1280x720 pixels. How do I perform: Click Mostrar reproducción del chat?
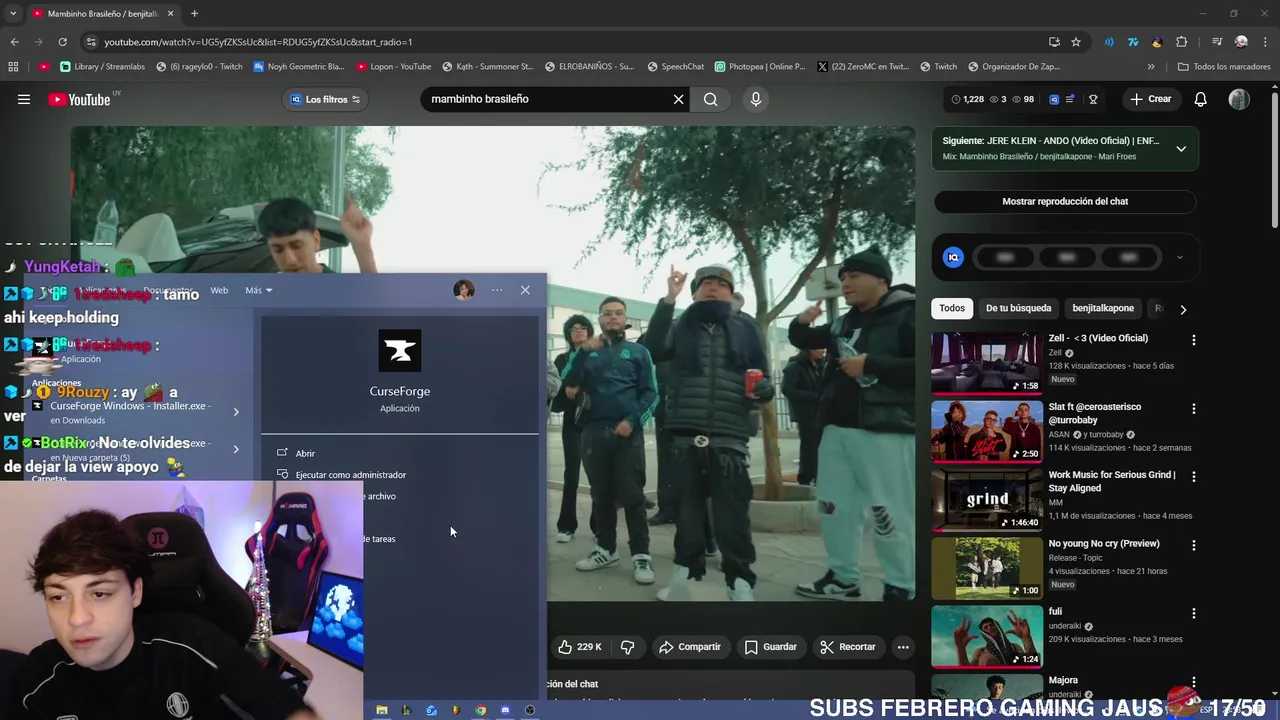click(x=1065, y=201)
